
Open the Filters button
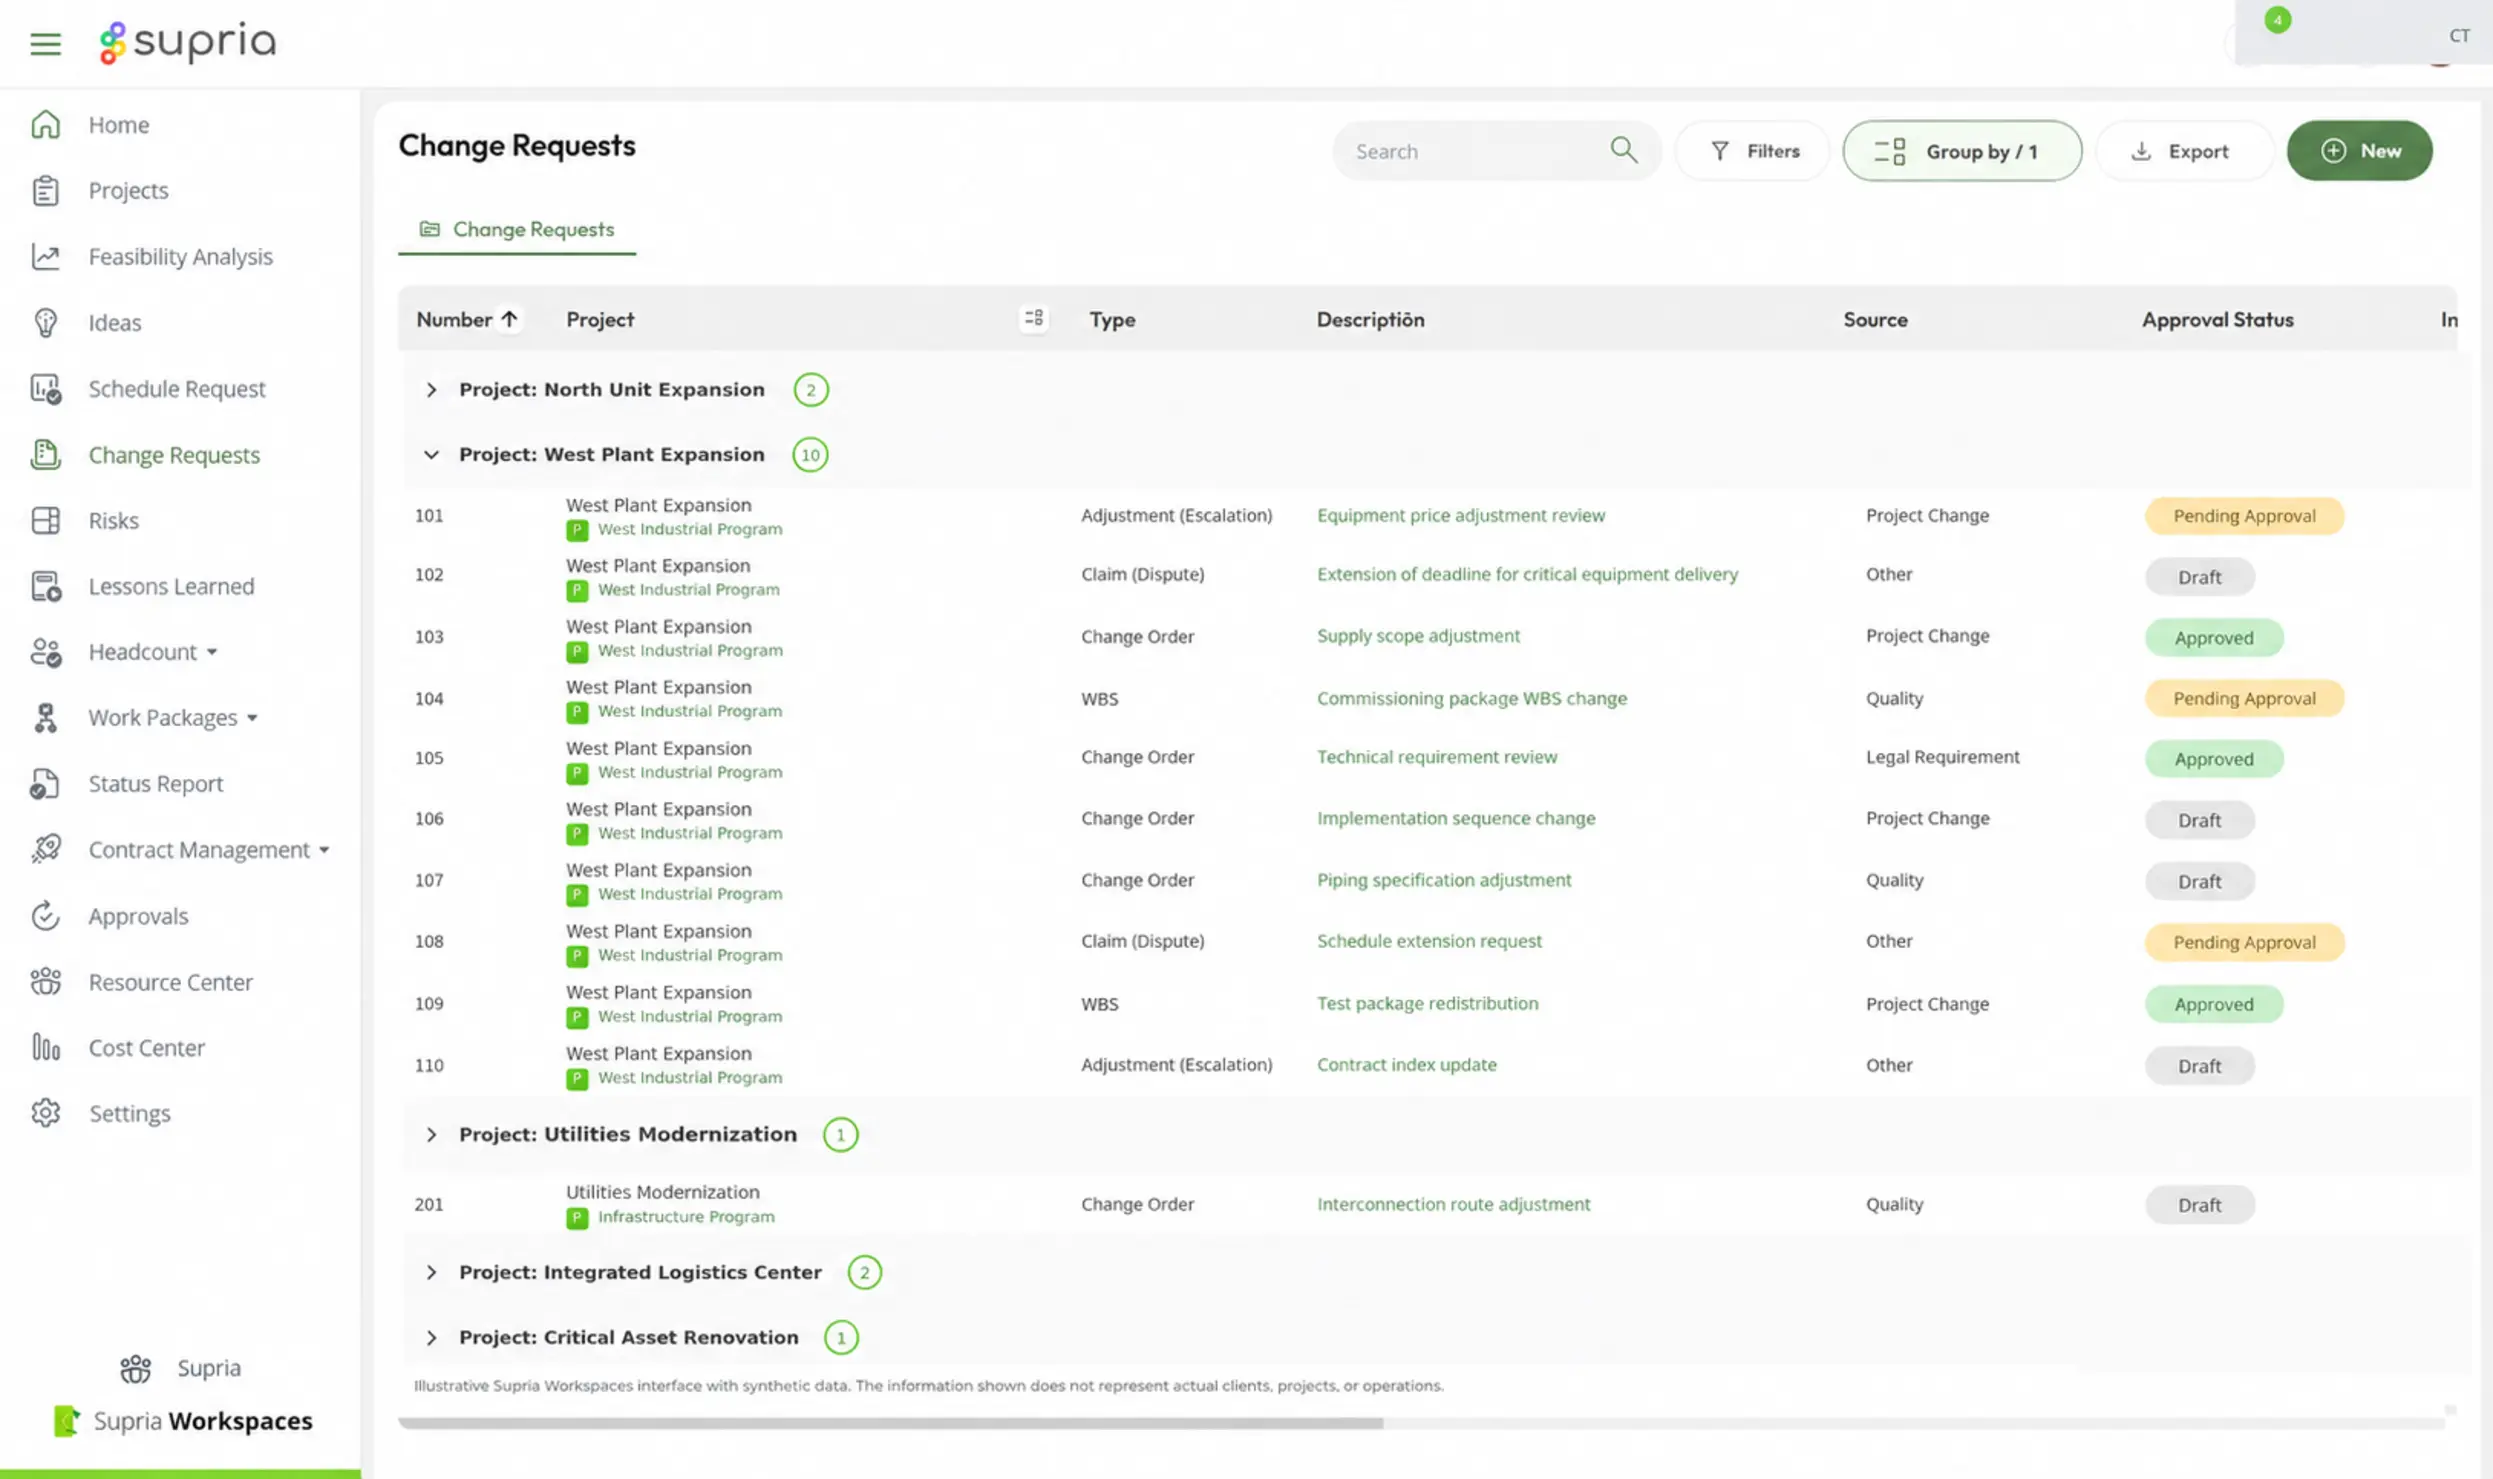coord(1753,150)
